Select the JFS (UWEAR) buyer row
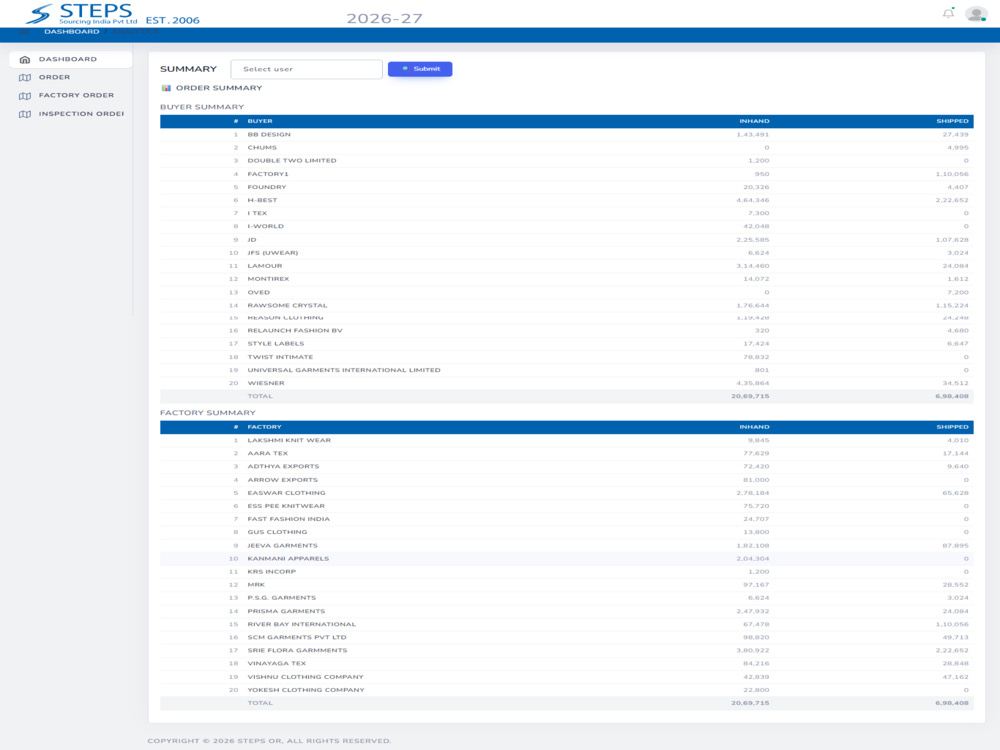The width and height of the screenshot is (1000, 750). point(566,253)
